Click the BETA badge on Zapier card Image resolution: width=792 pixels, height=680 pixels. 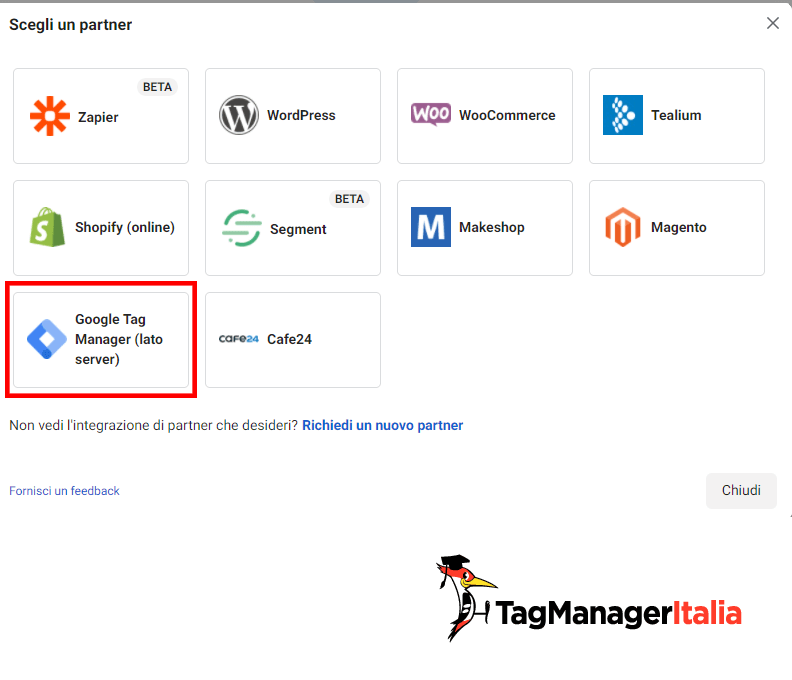157,87
